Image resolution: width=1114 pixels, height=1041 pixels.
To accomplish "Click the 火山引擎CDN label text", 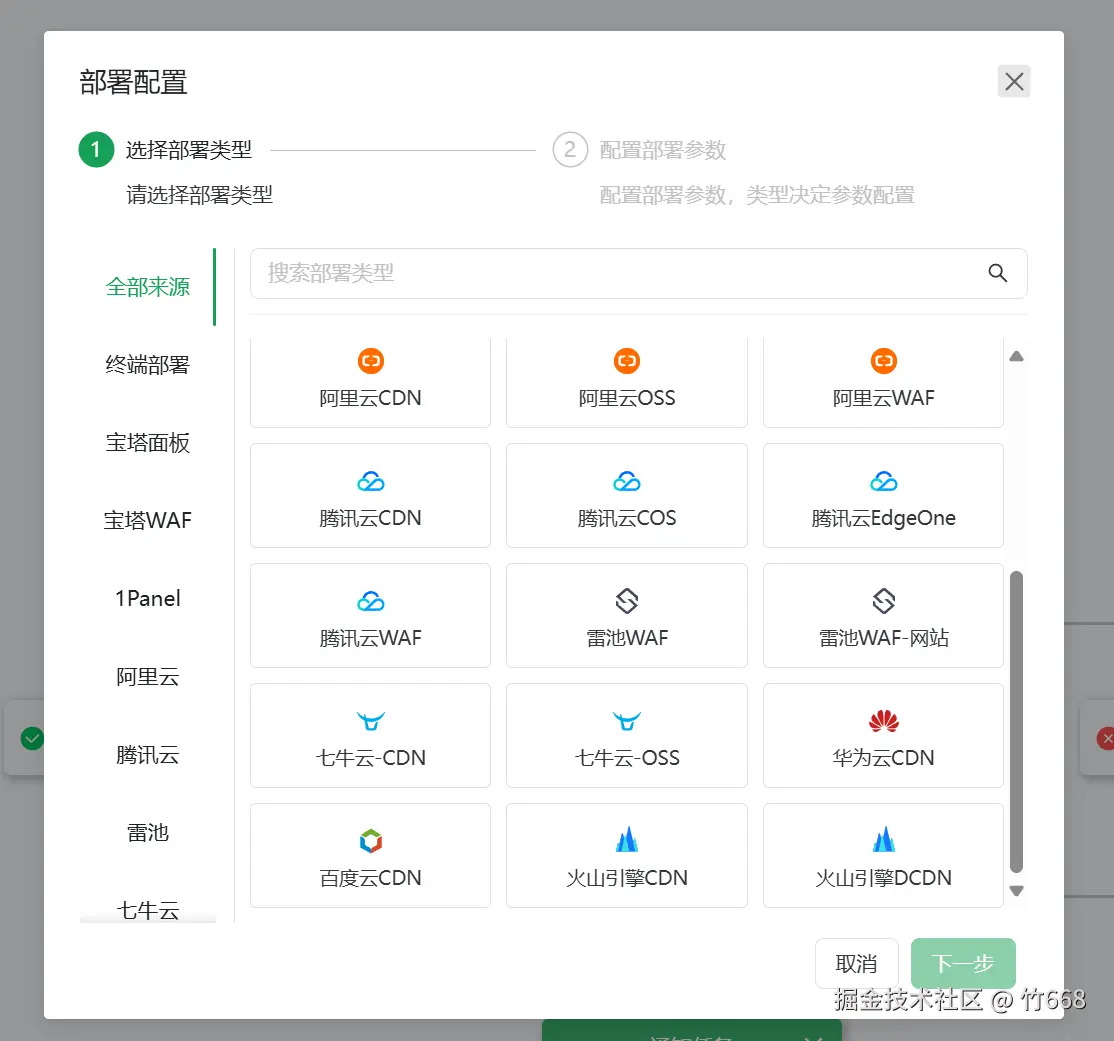I will 627,878.
